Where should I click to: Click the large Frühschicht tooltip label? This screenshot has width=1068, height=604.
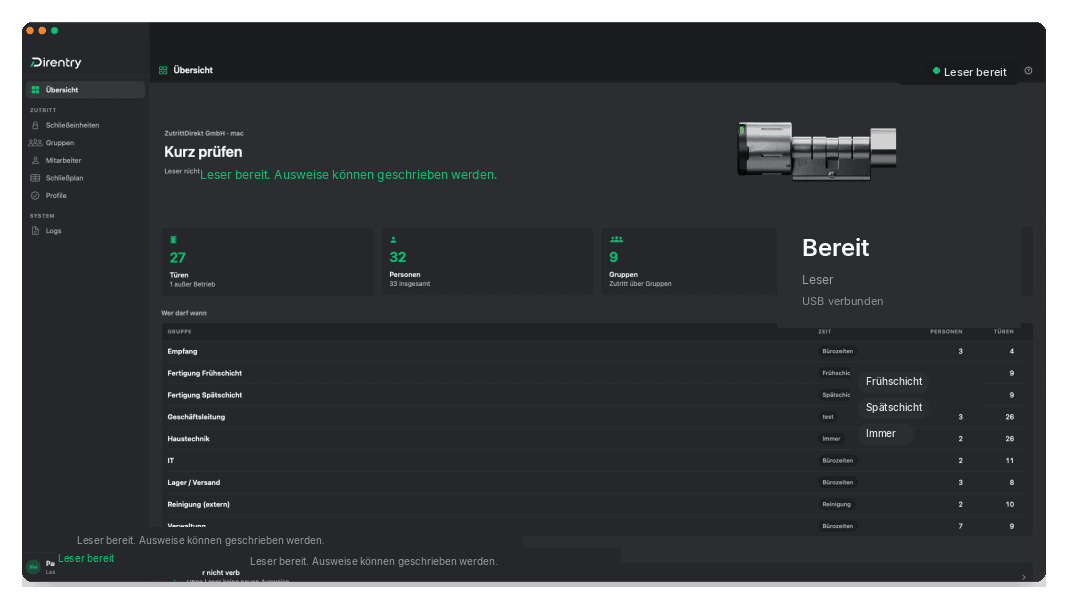pyautogui.click(x=894, y=381)
